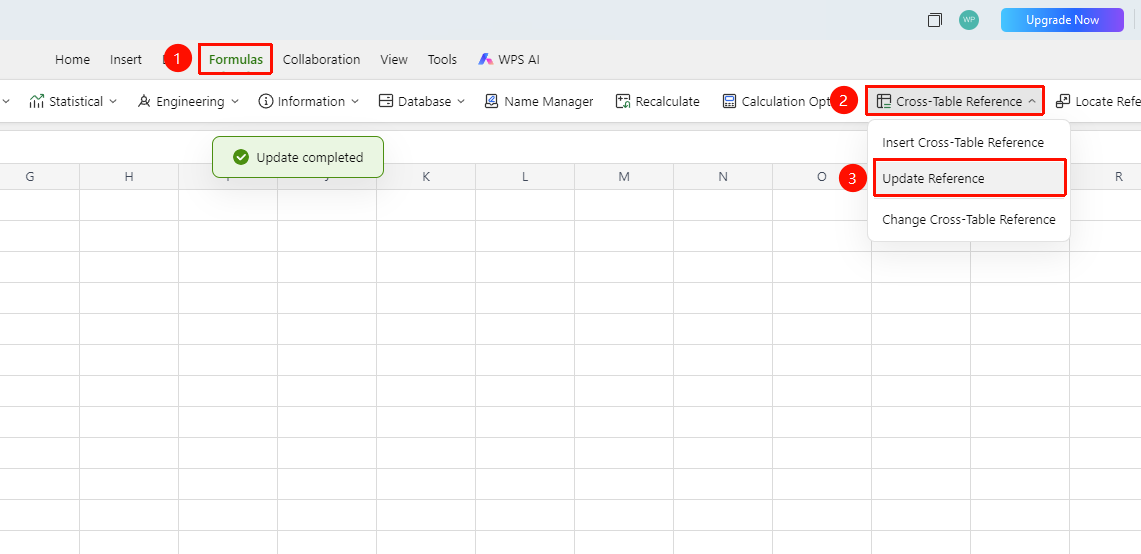Click the green checkmark in notification
Image resolution: width=1141 pixels, height=554 pixels.
(241, 157)
